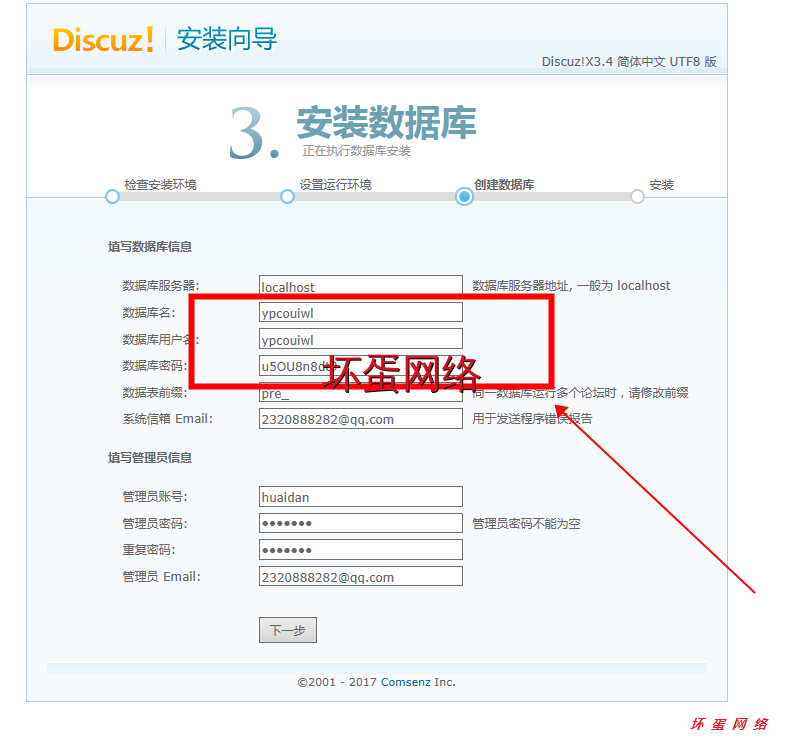Viewport: 802px width, 748px height.
Task: Click the 管理员 Email: label
Action: pos(162,577)
